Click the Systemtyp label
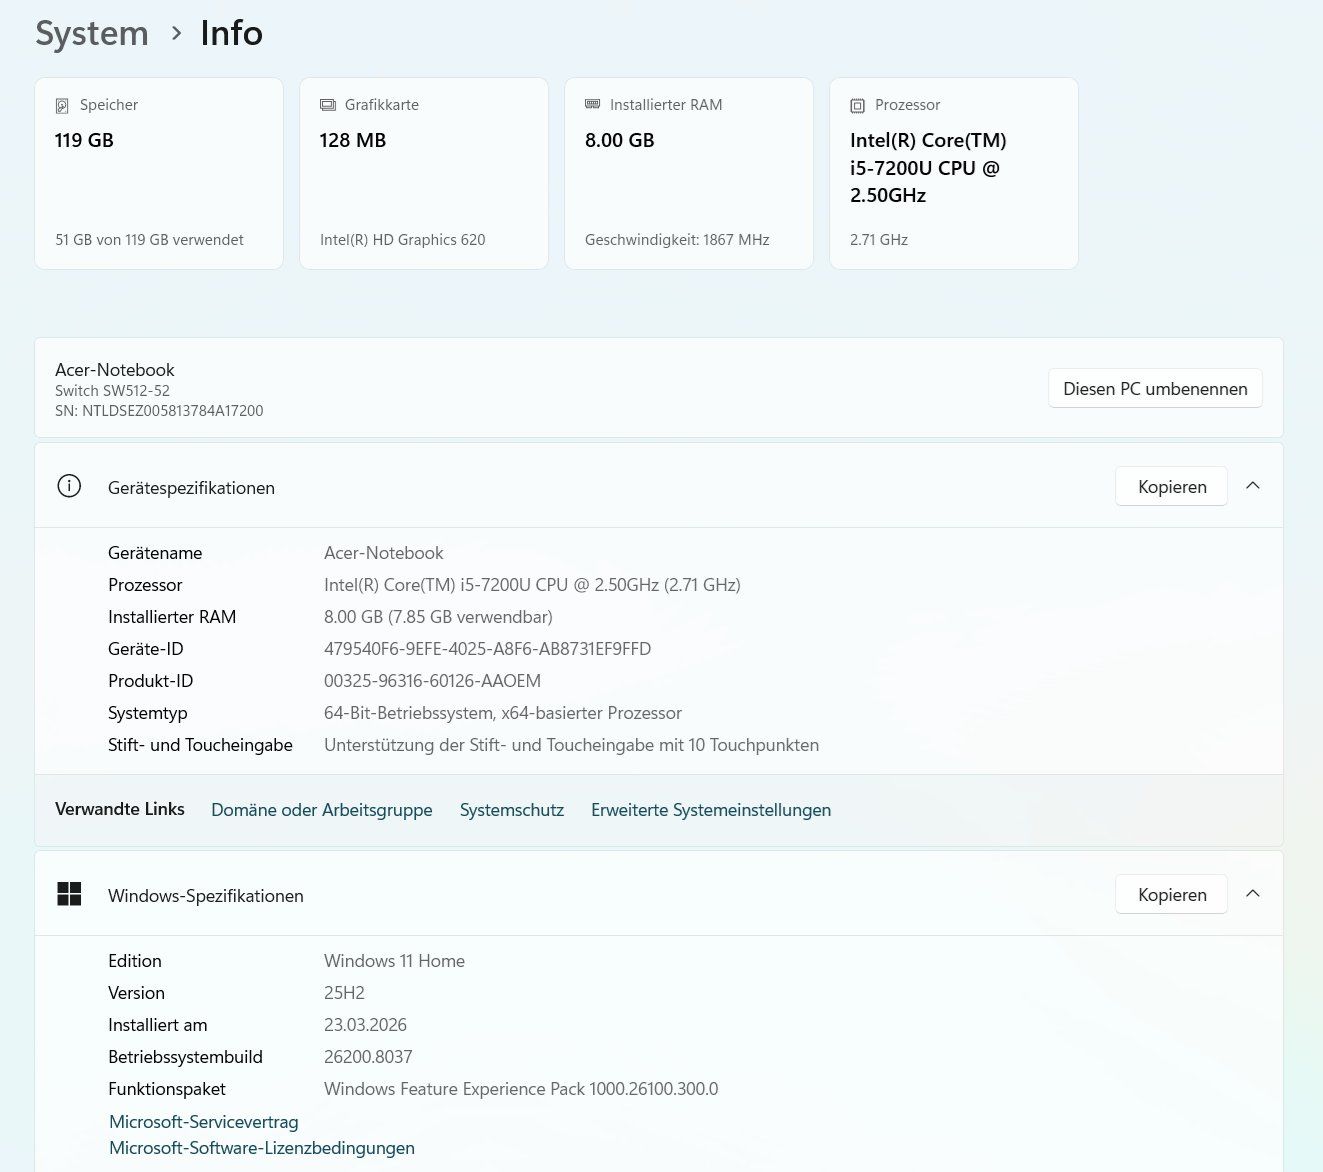 pyautogui.click(x=148, y=713)
